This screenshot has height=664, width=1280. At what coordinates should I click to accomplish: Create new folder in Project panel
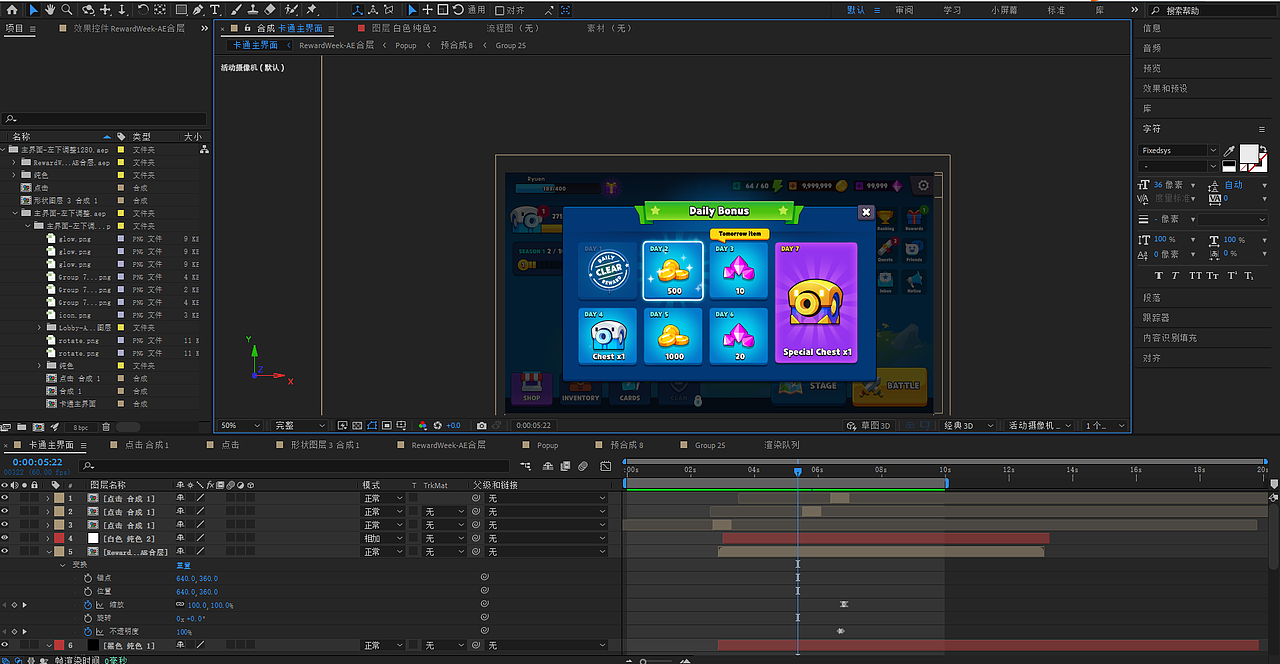pos(21,427)
